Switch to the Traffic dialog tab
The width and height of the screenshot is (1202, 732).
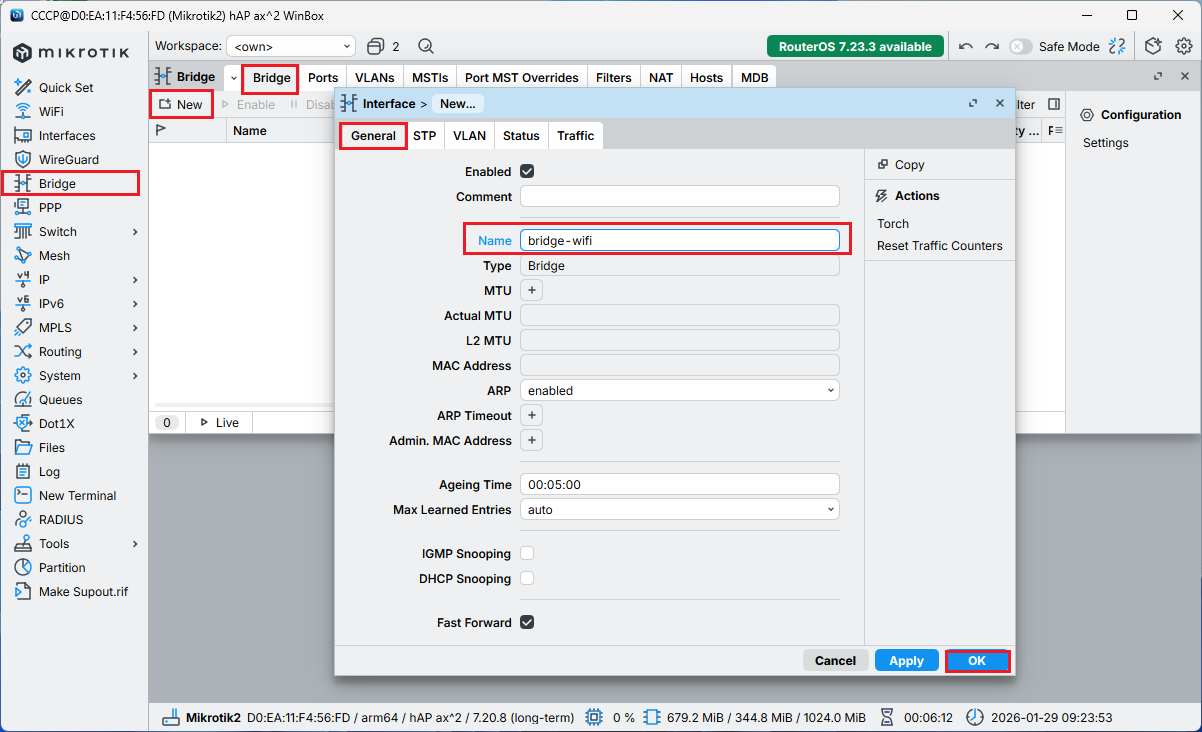576,136
